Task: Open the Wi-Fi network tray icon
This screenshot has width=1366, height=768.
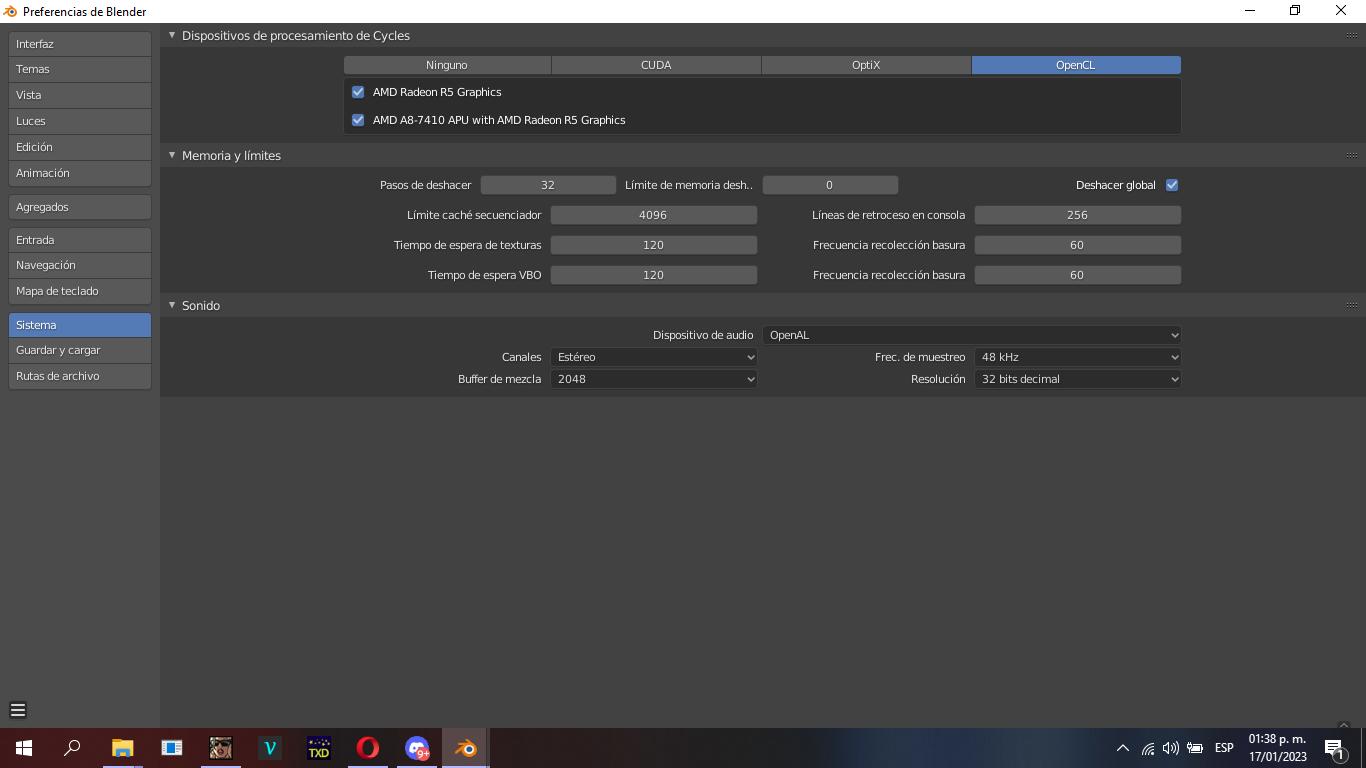Action: click(x=1148, y=748)
